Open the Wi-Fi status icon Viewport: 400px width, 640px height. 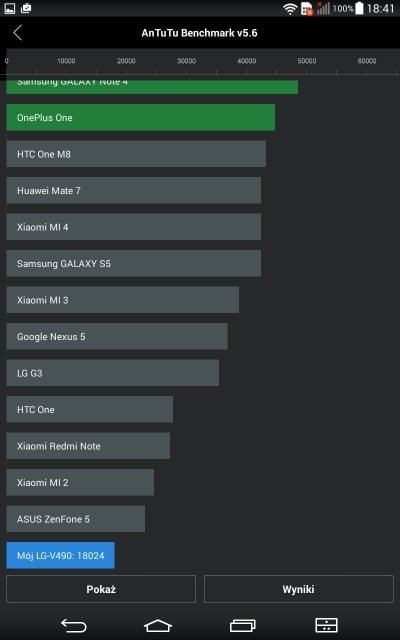pyautogui.click(x=290, y=9)
